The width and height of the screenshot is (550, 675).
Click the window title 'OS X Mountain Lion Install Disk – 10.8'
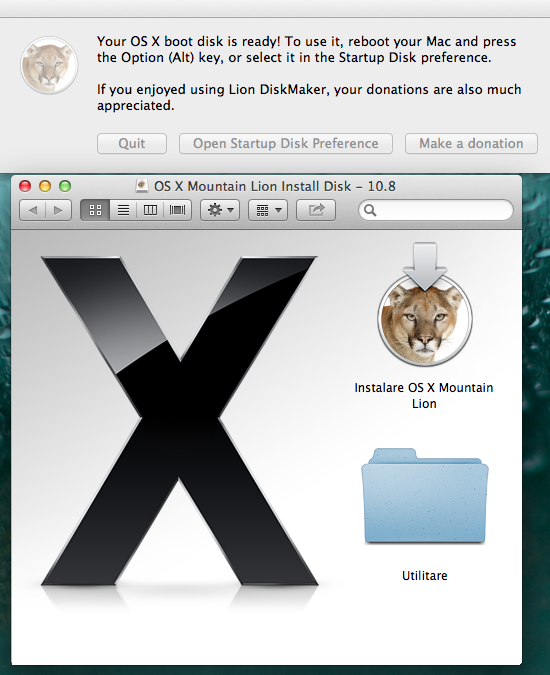click(275, 186)
